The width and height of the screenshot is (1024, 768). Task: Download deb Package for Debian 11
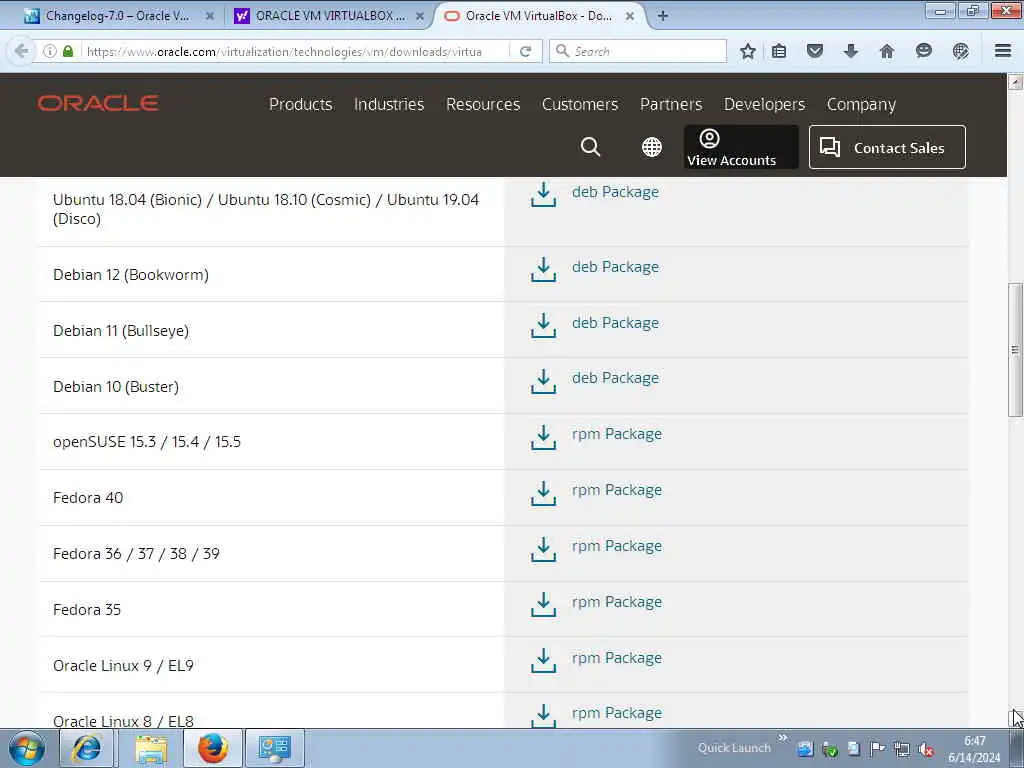615,323
